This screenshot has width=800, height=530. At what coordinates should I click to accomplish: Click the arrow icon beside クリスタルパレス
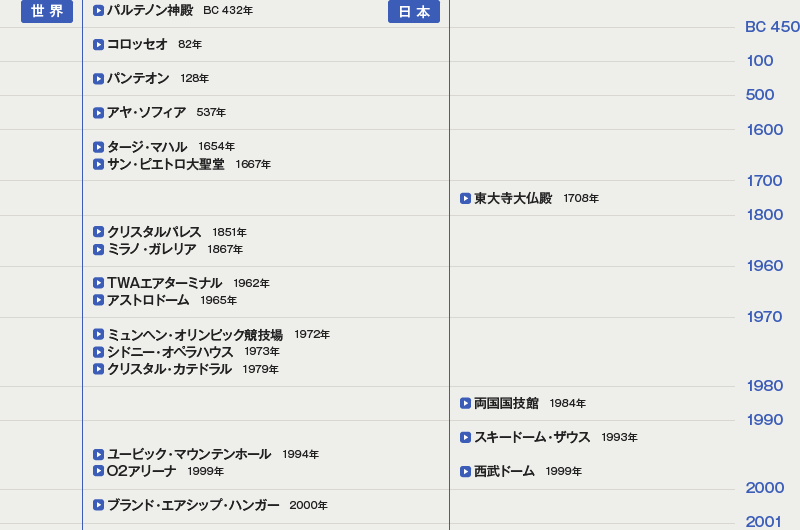(x=98, y=232)
